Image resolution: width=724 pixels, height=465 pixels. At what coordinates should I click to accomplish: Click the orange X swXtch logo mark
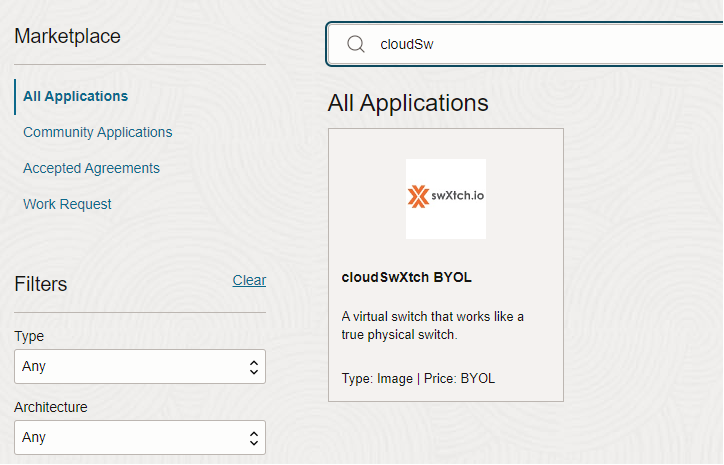pyautogui.click(x=418, y=197)
